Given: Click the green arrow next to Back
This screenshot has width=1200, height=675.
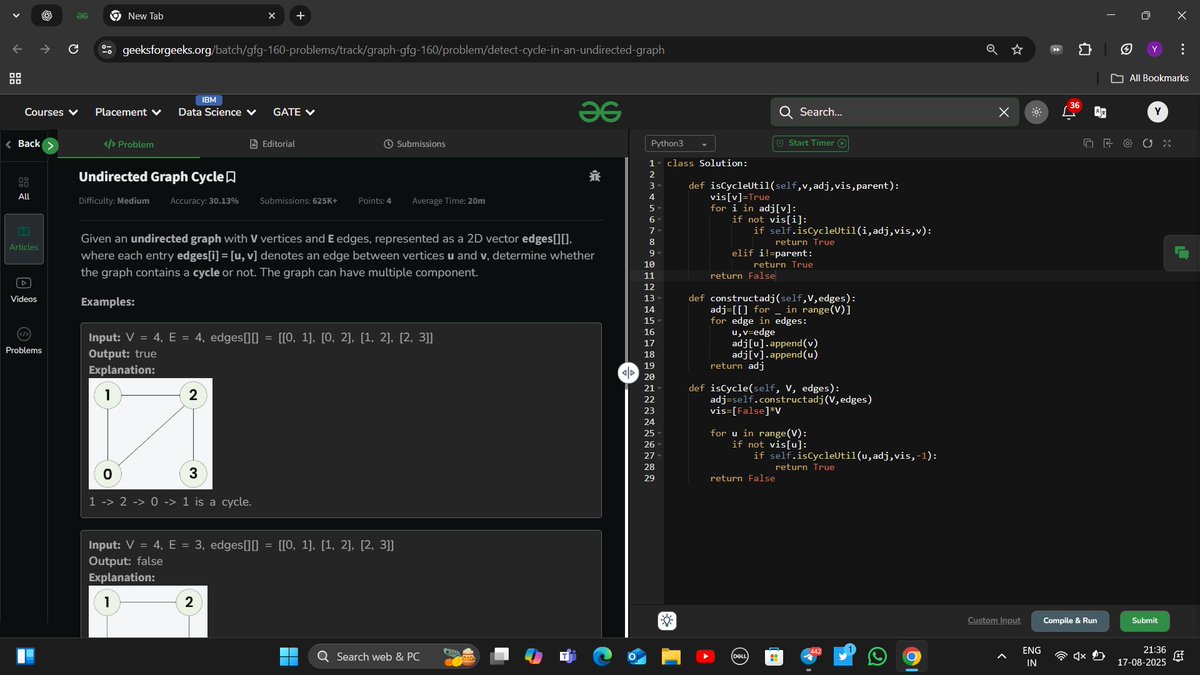Looking at the screenshot, I should pyautogui.click(x=51, y=145).
